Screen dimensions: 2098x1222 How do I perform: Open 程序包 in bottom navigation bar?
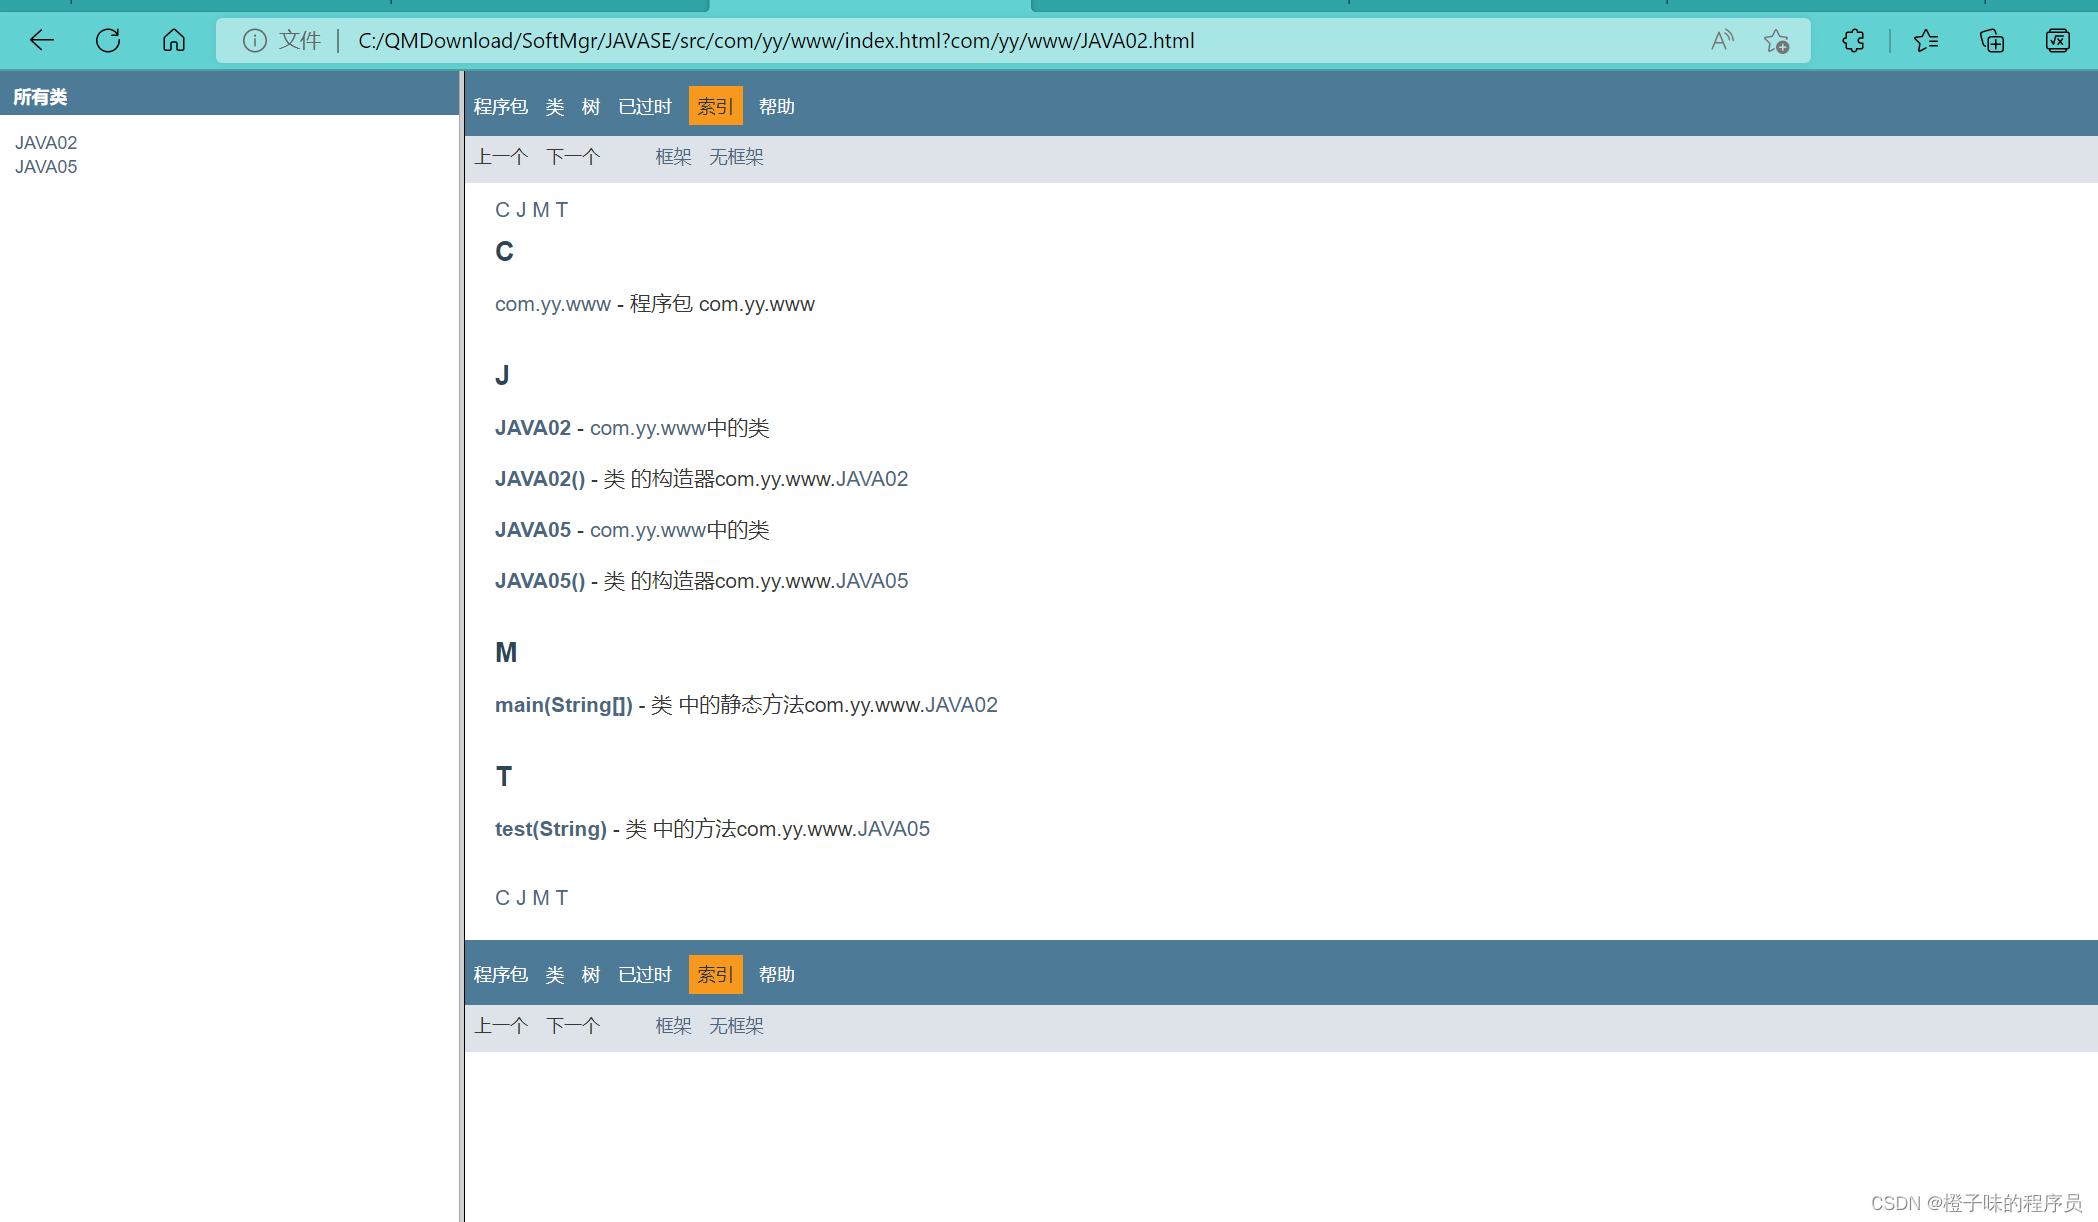tap(501, 975)
